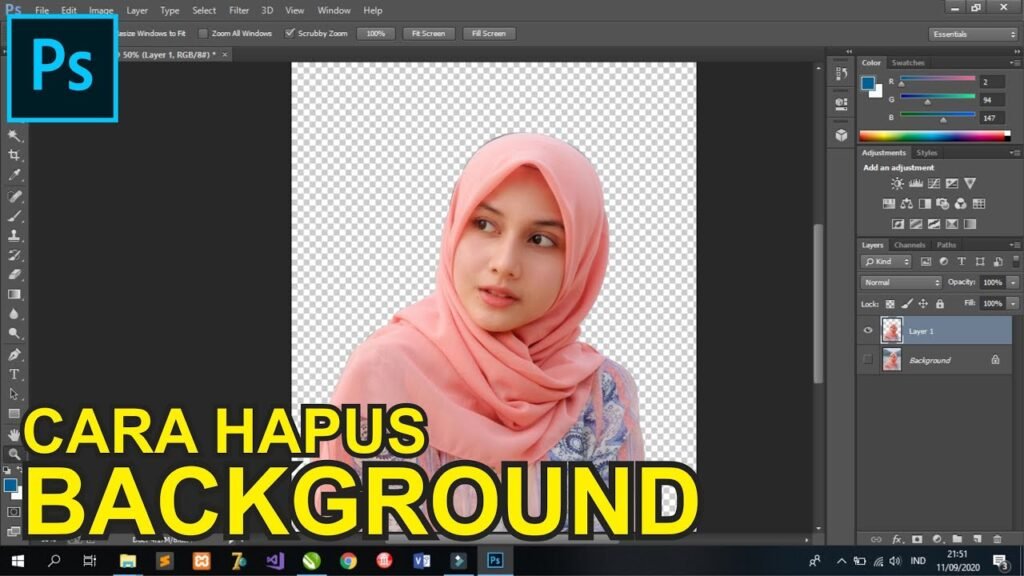
Task: Click the Fill Screen button
Action: coord(488,33)
